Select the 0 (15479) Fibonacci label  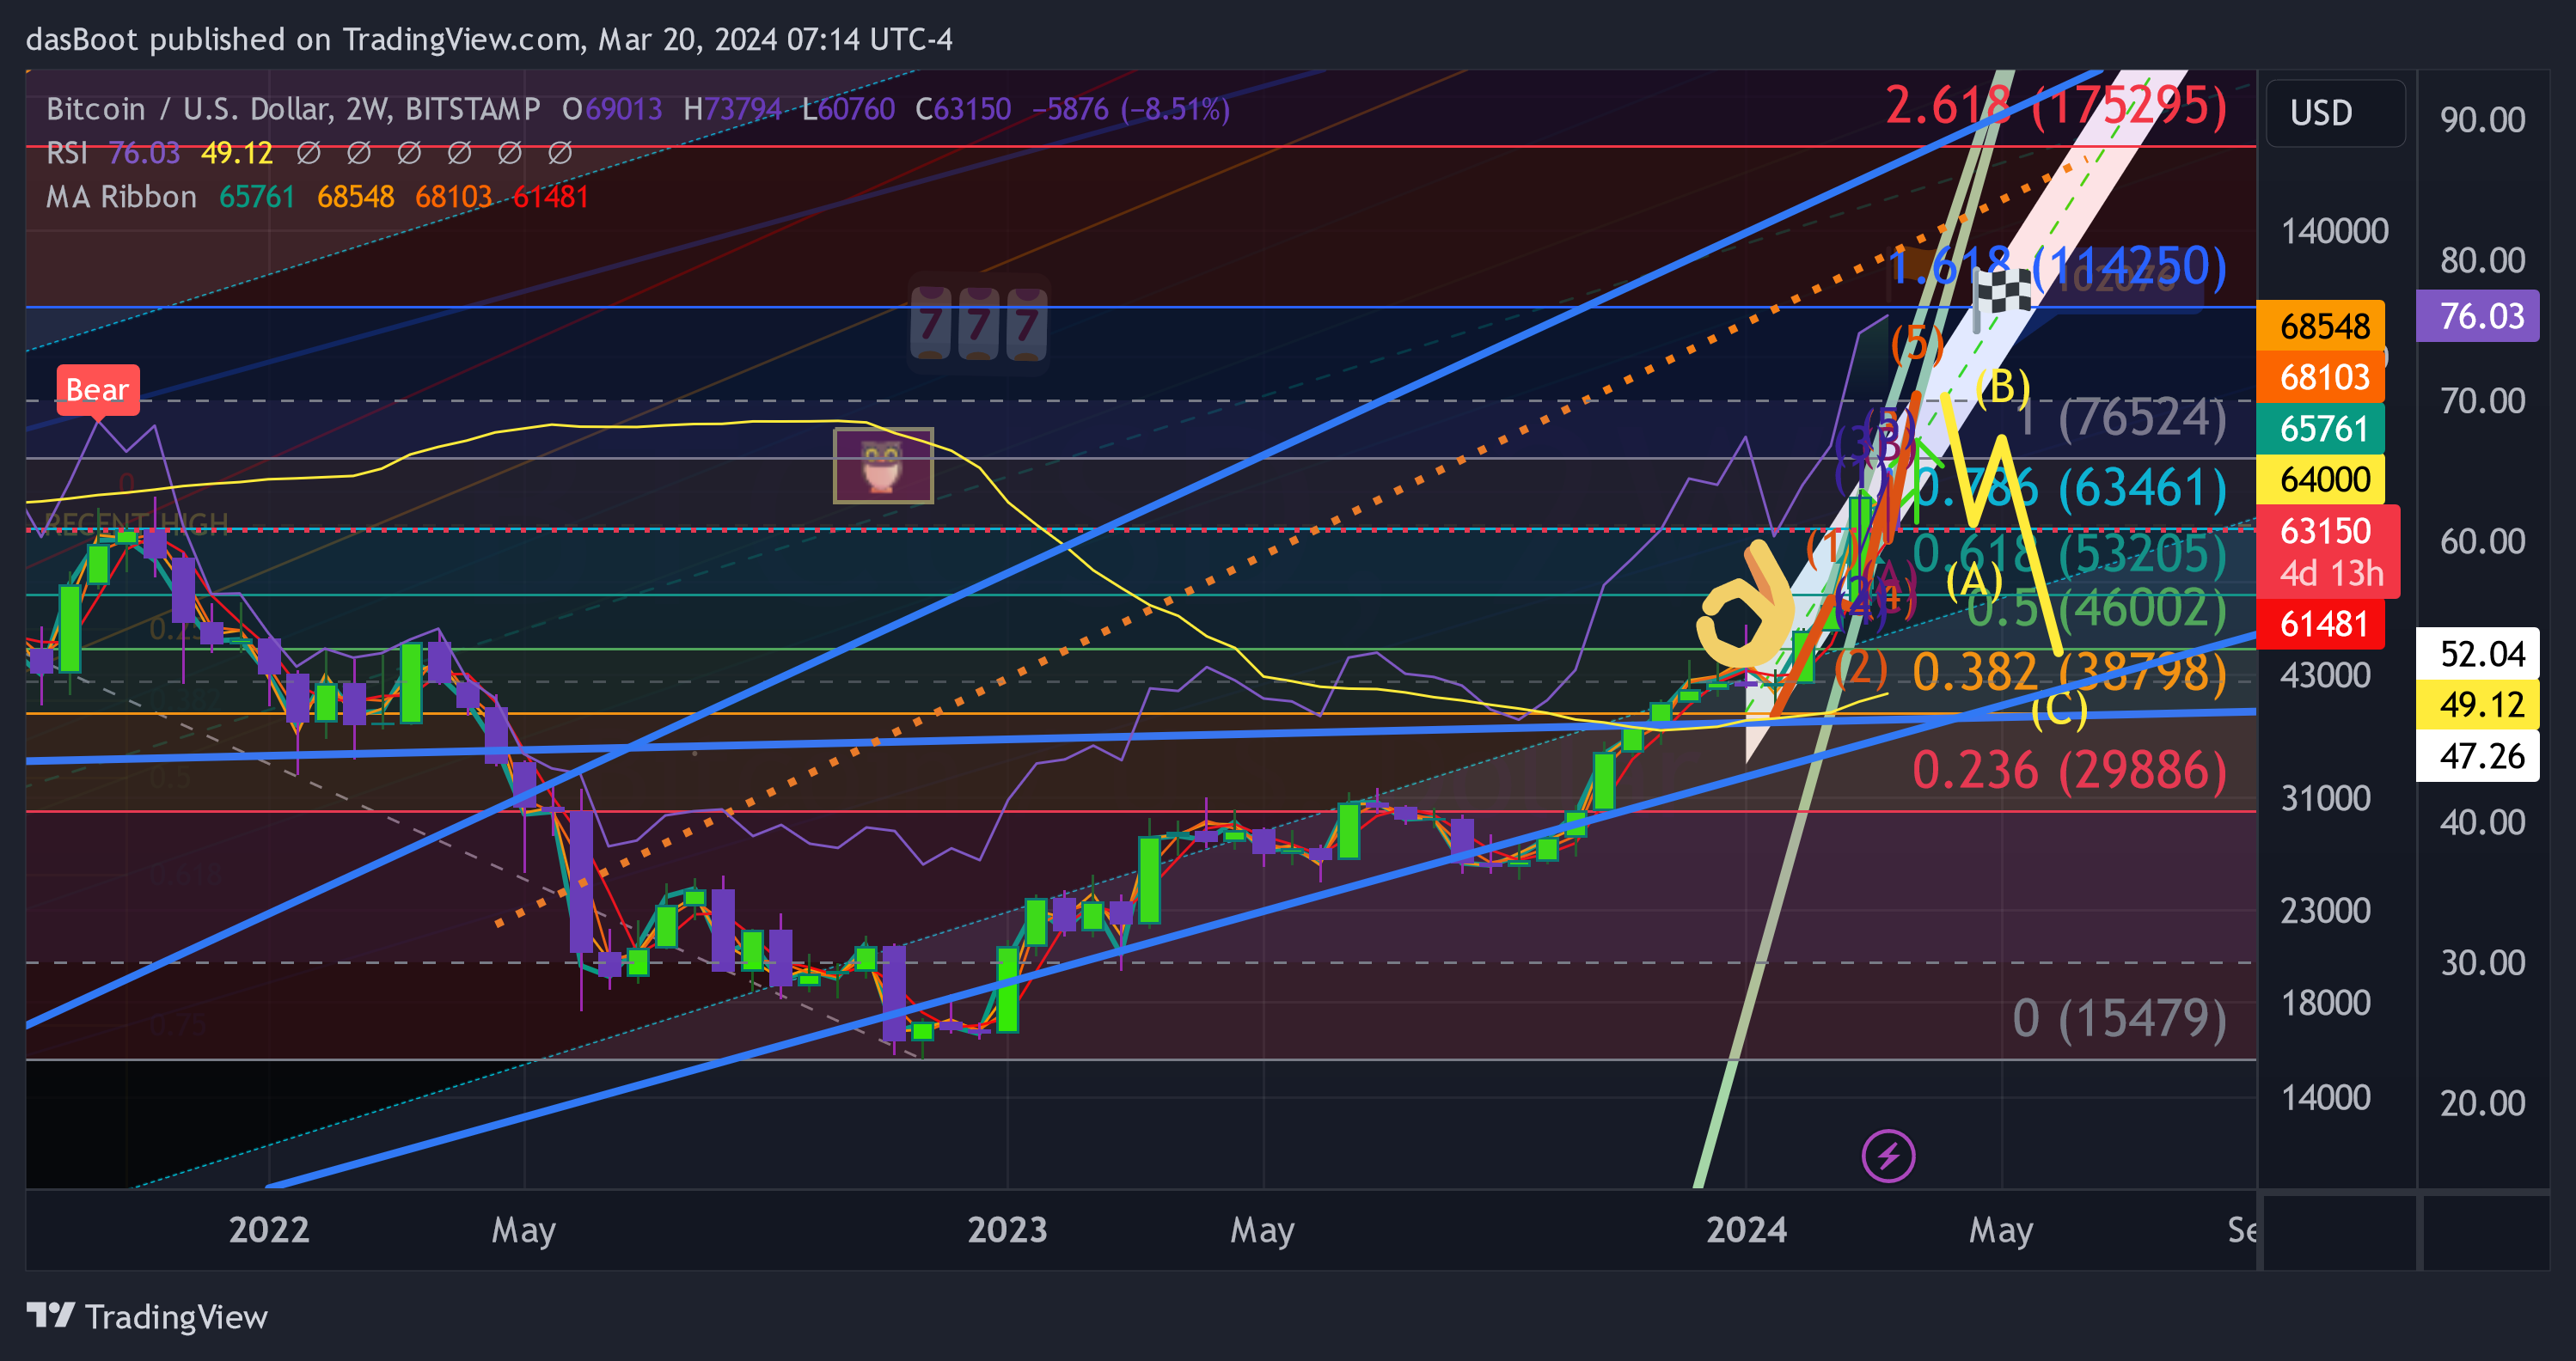coord(2119,1018)
